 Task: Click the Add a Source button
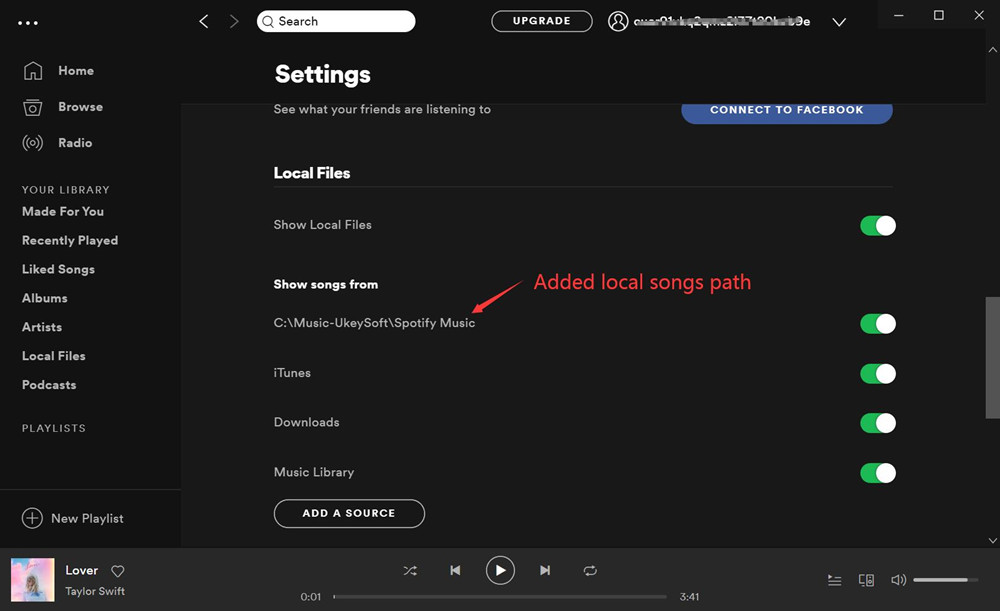pos(349,513)
